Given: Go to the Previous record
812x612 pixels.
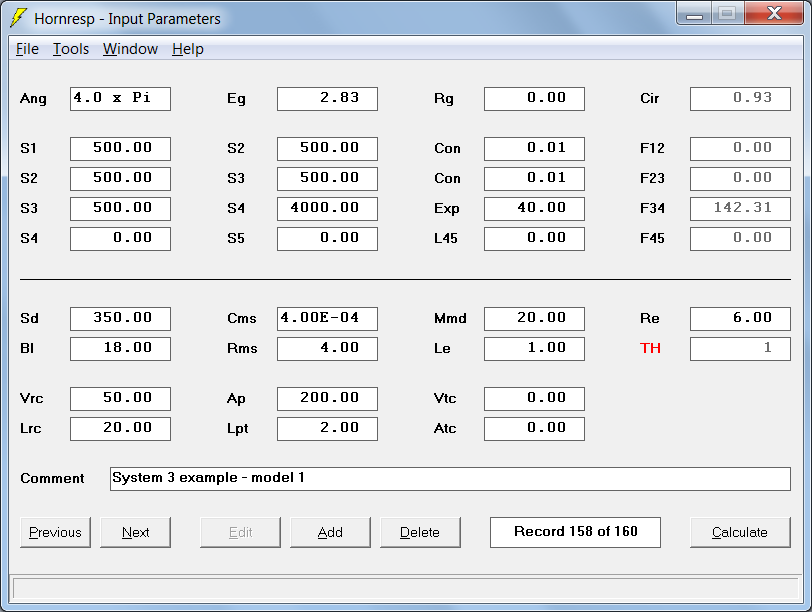Looking at the screenshot, I should tap(55, 532).
